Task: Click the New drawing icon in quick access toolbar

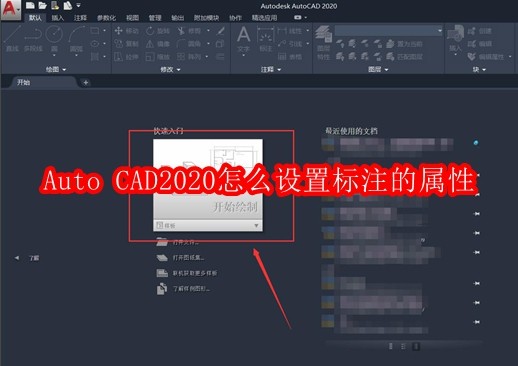Action: [30, 5]
